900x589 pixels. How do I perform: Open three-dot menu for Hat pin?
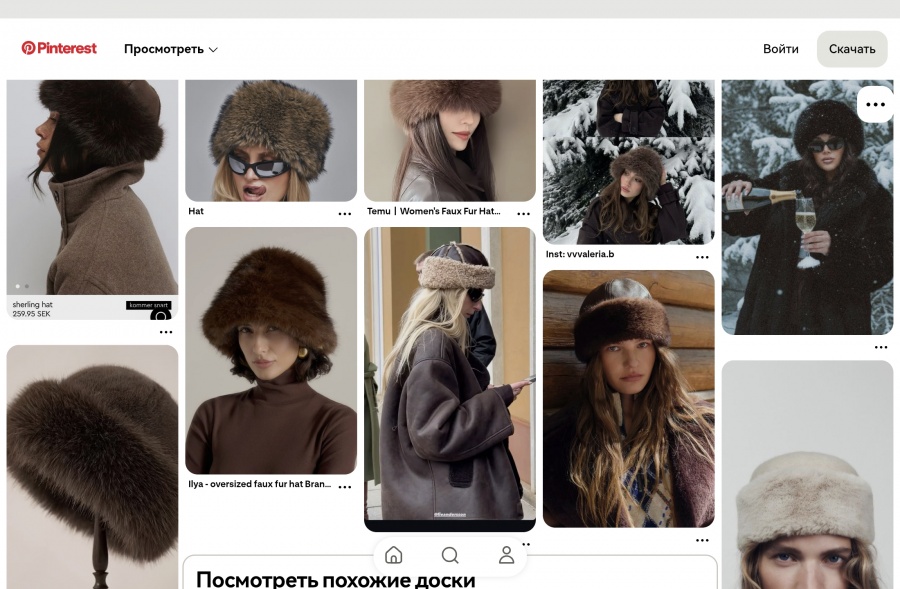345,214
